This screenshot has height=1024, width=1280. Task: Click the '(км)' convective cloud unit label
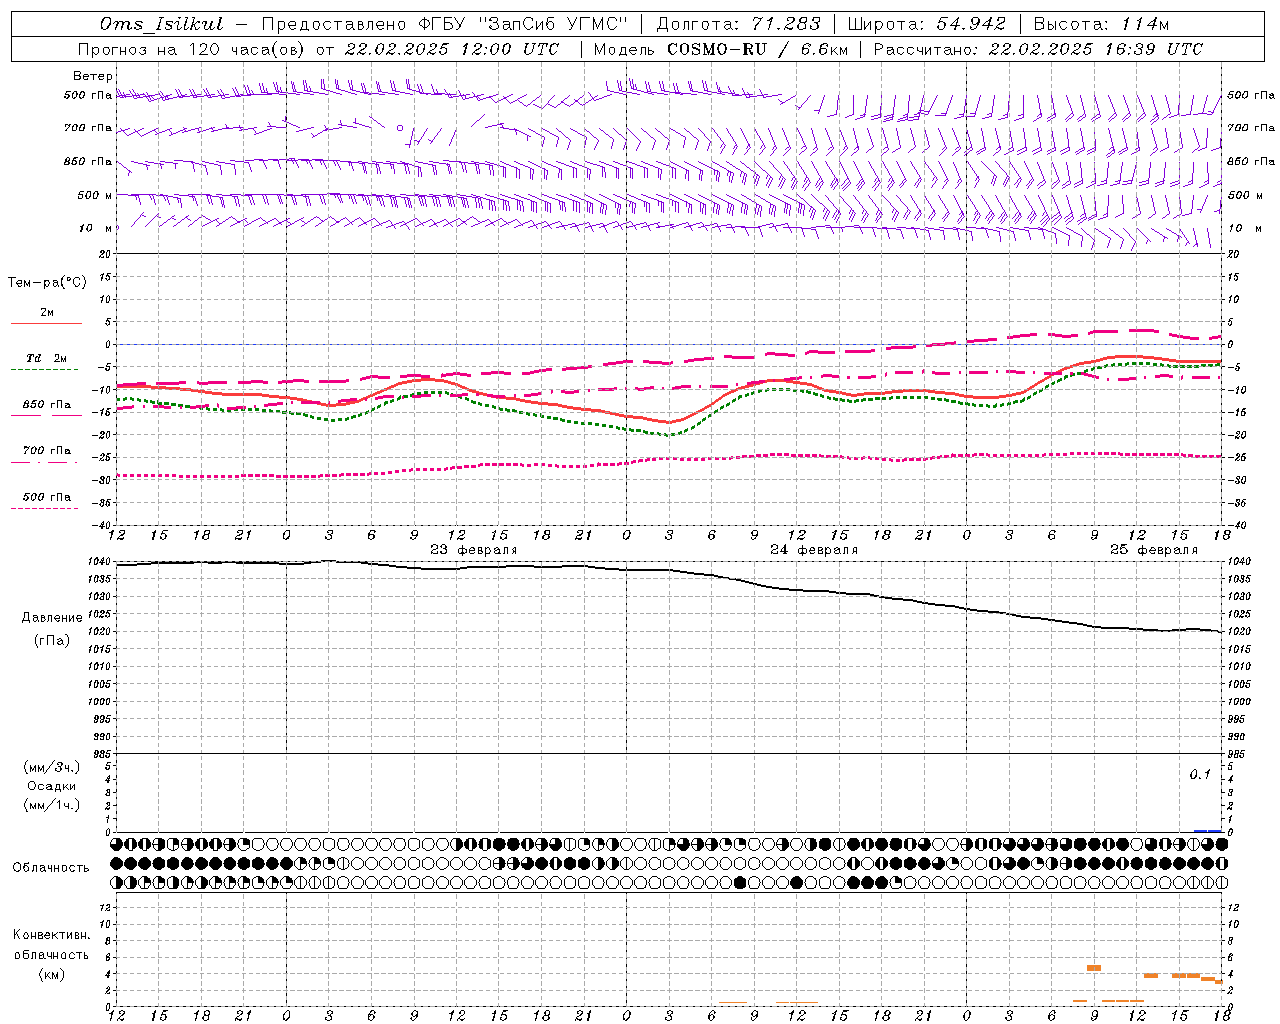52,974
